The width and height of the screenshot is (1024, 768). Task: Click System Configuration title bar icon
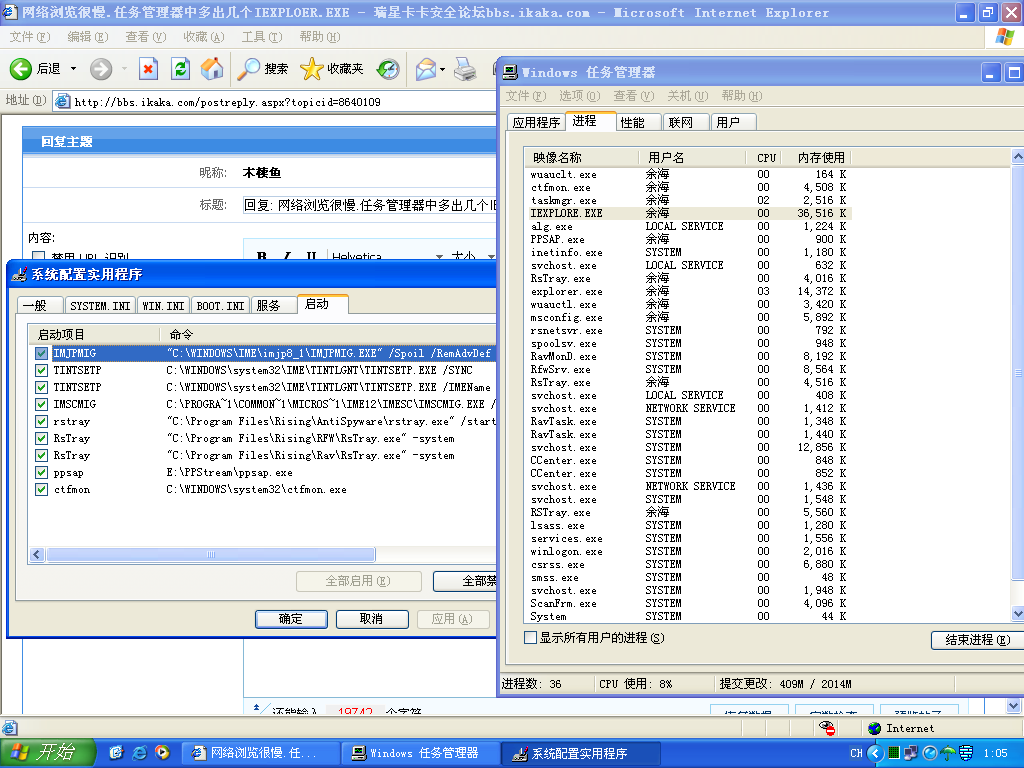[x=20, y=274]
